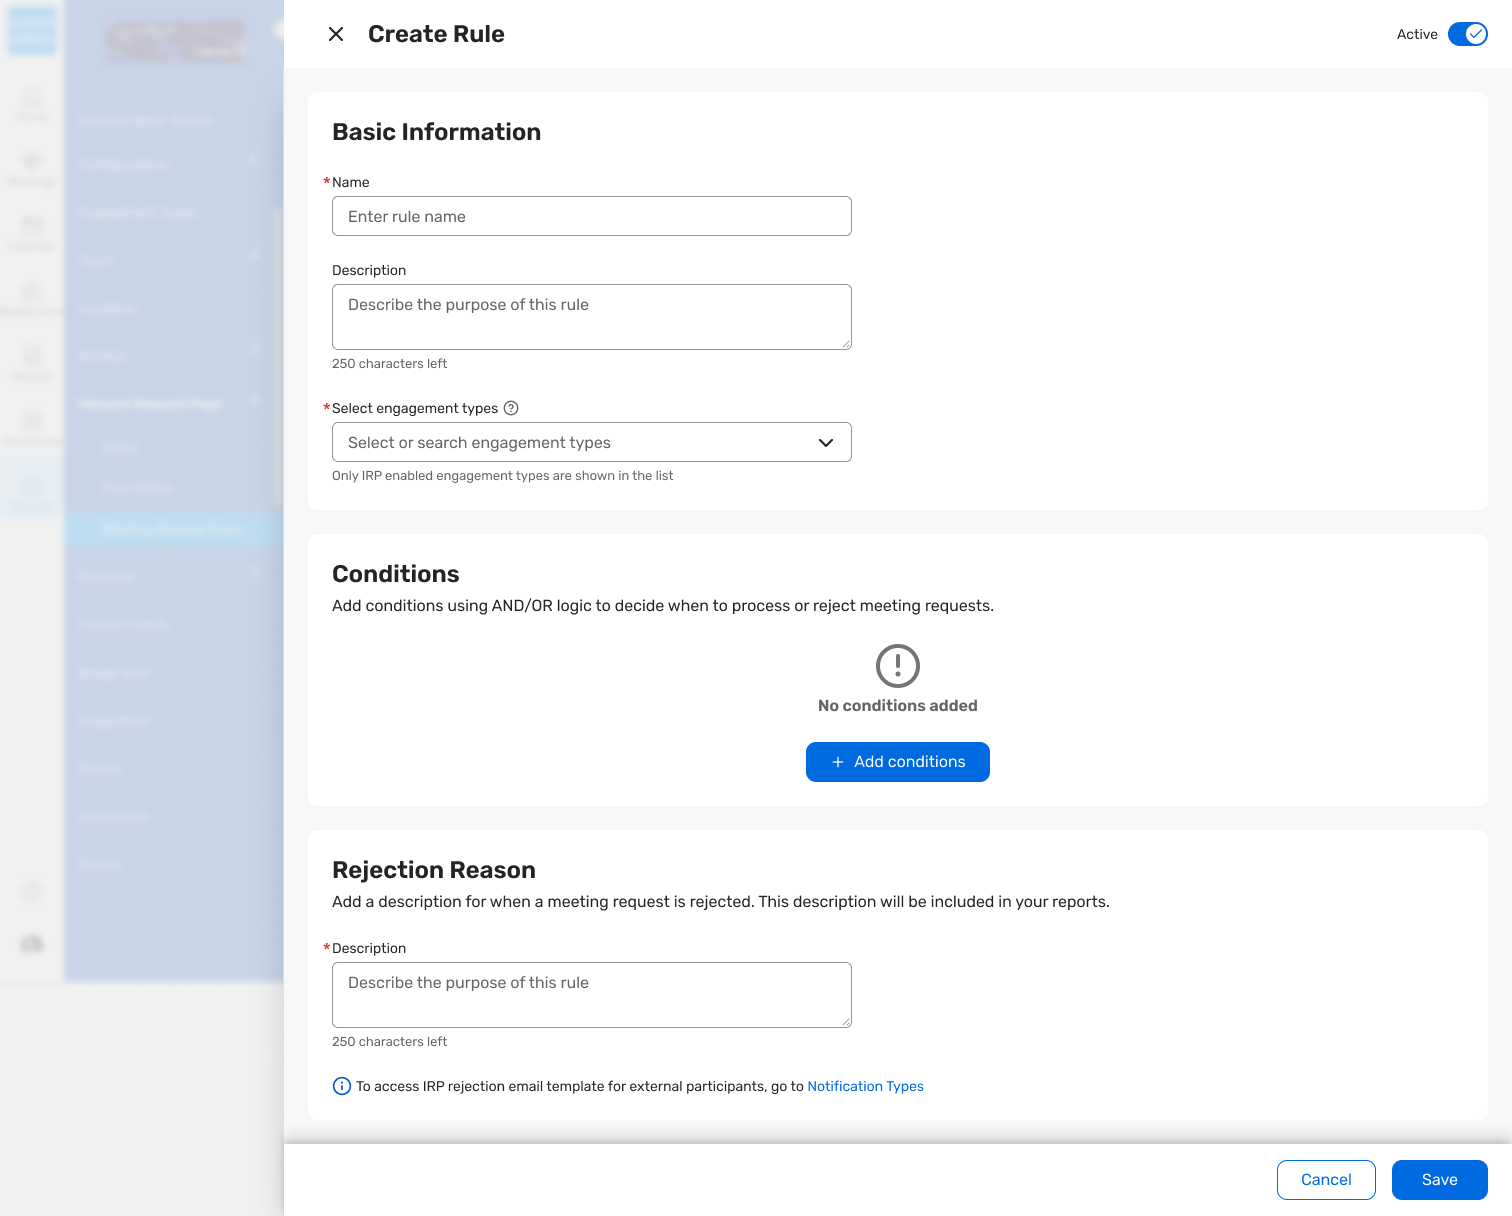Click the Rejection Reason description box
Viewport: 1512px width, 1216px height.
[591, 995]
